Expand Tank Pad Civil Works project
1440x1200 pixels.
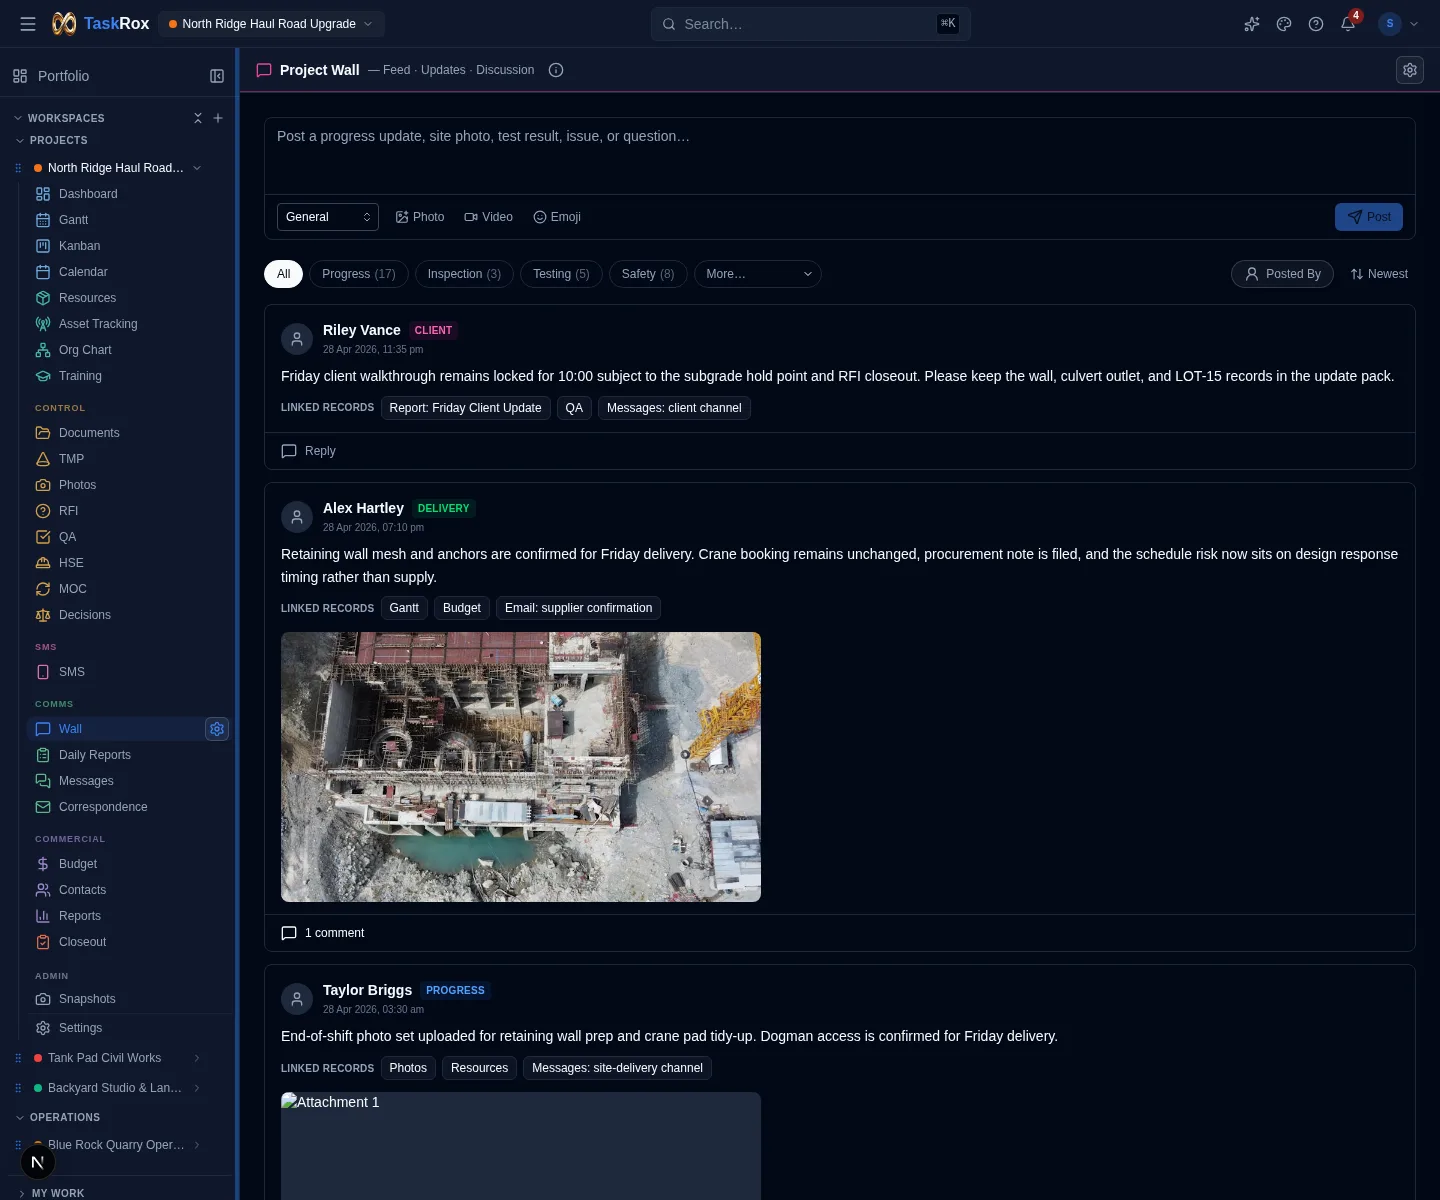point(197,1058)
